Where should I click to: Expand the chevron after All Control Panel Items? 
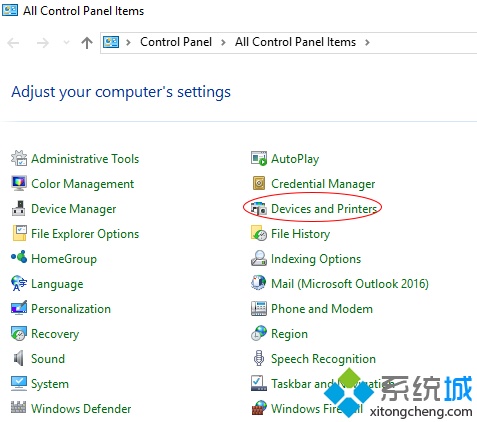click(x=367, y=42)
